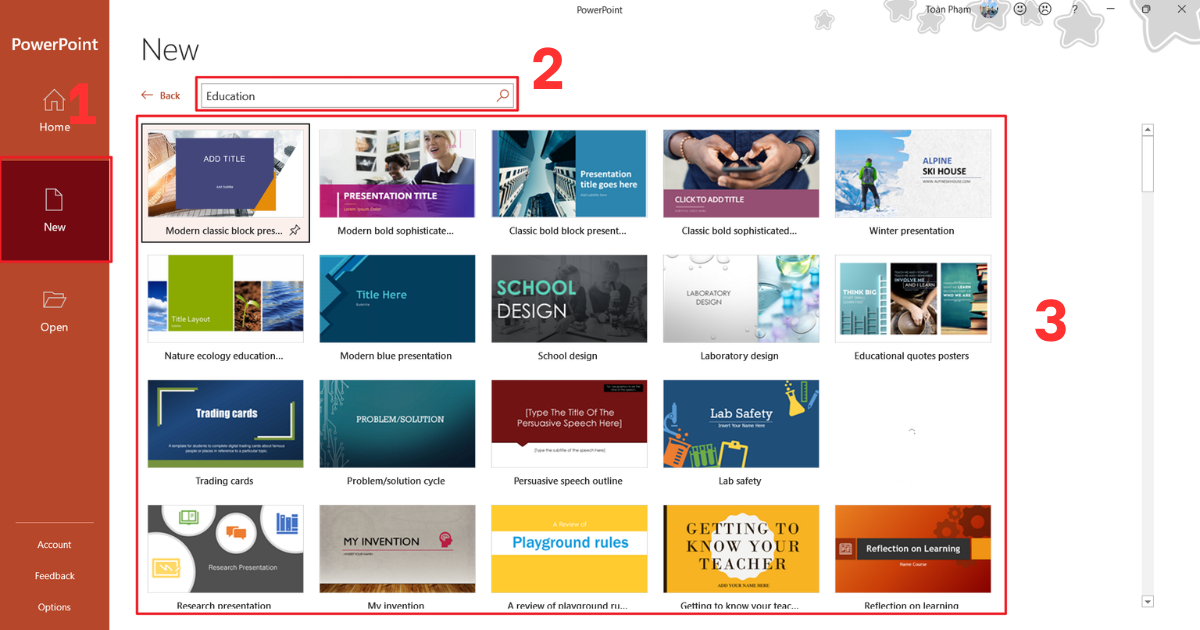Open the Open files sidebar item

coord(54,311)
